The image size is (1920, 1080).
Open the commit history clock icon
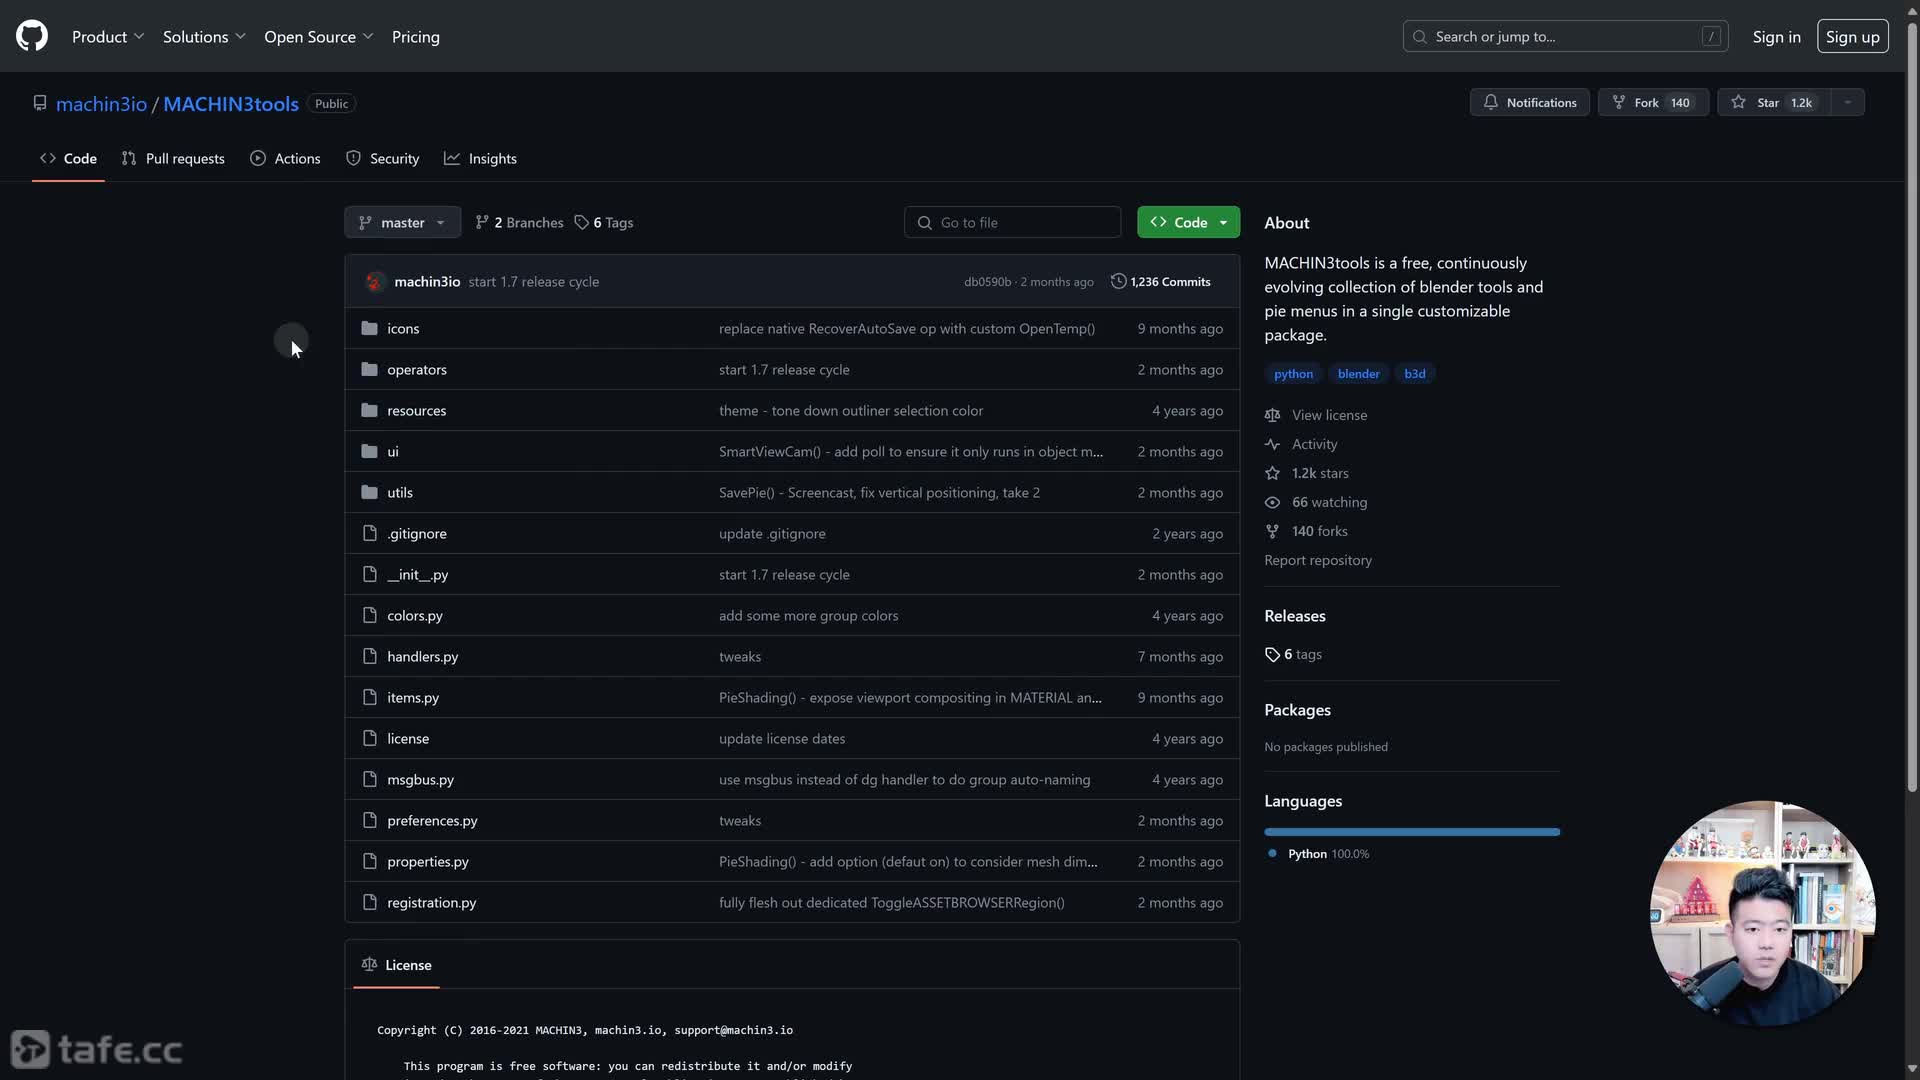1118,281
